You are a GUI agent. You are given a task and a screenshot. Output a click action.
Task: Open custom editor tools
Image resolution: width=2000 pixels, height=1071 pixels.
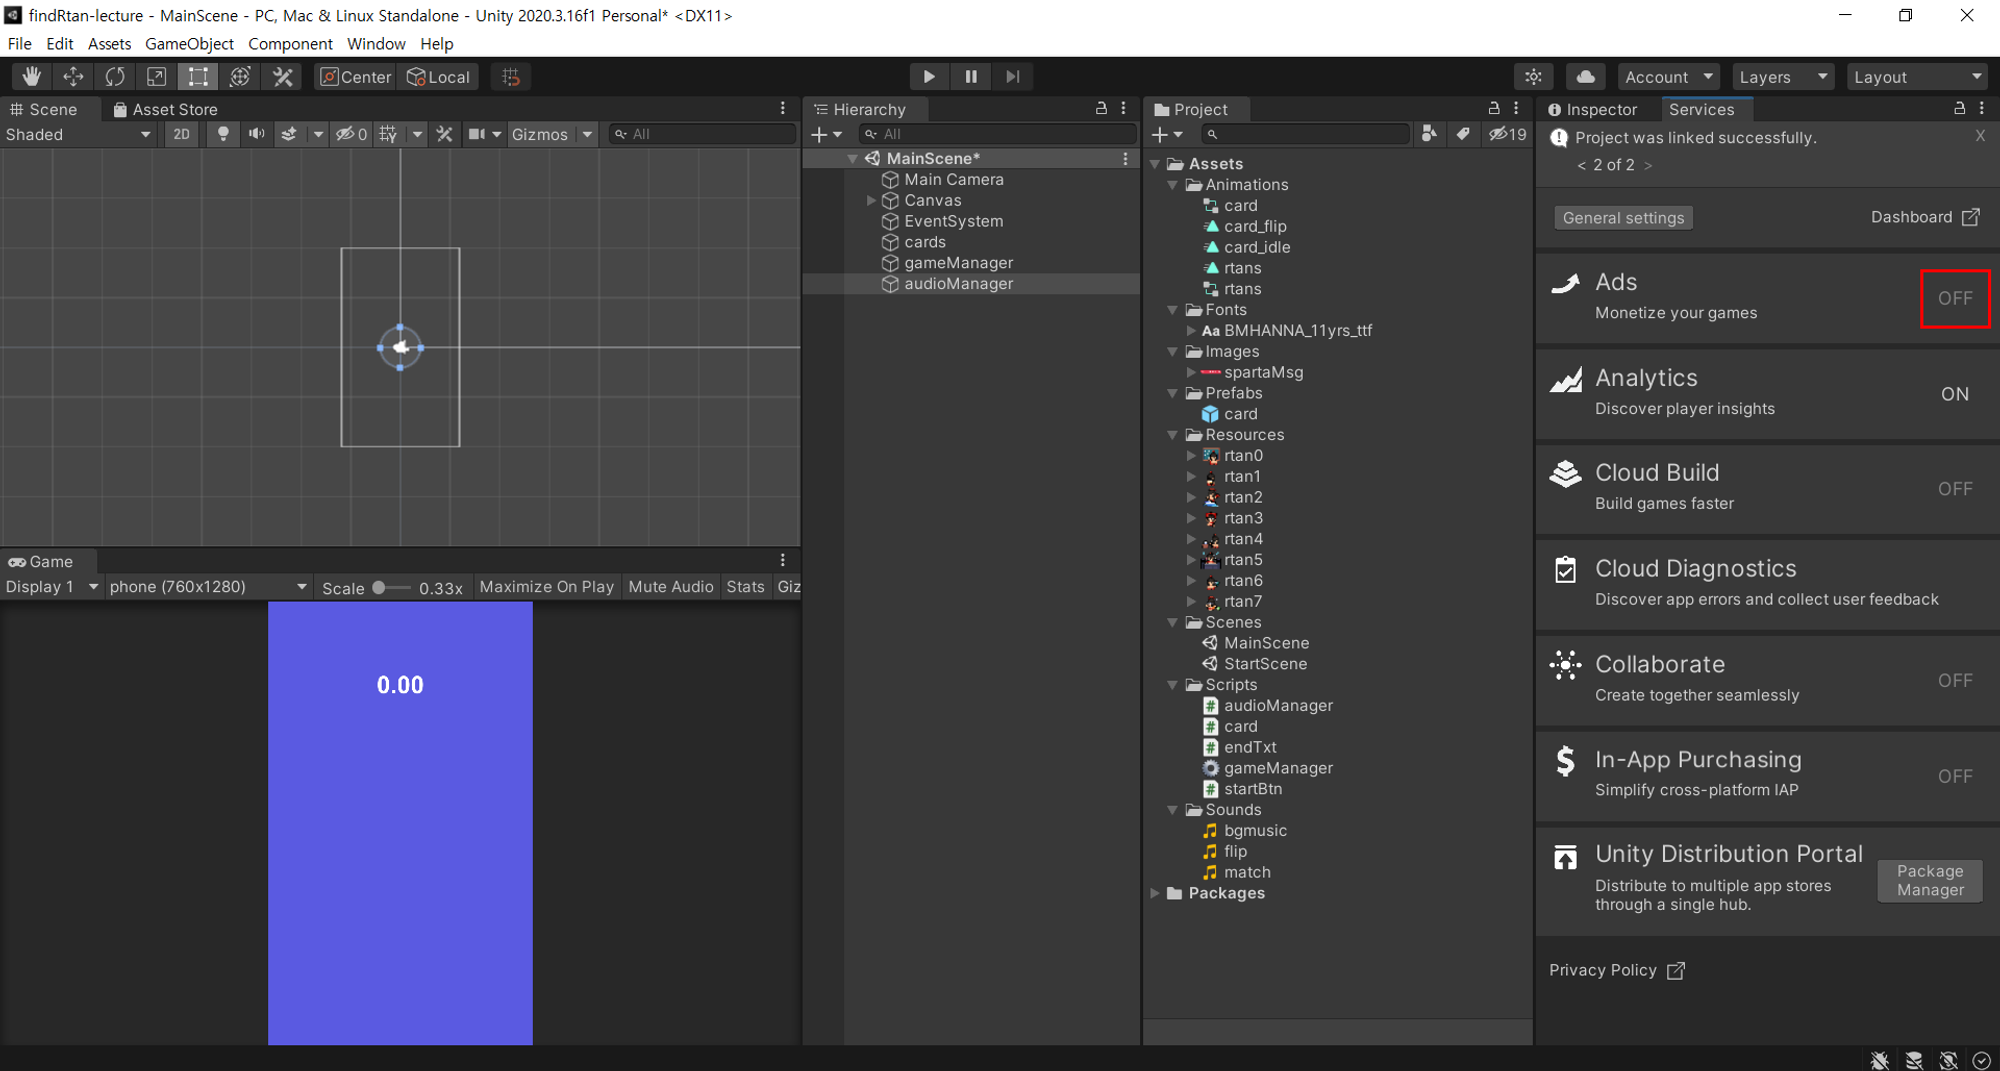[x=283, y=77]
